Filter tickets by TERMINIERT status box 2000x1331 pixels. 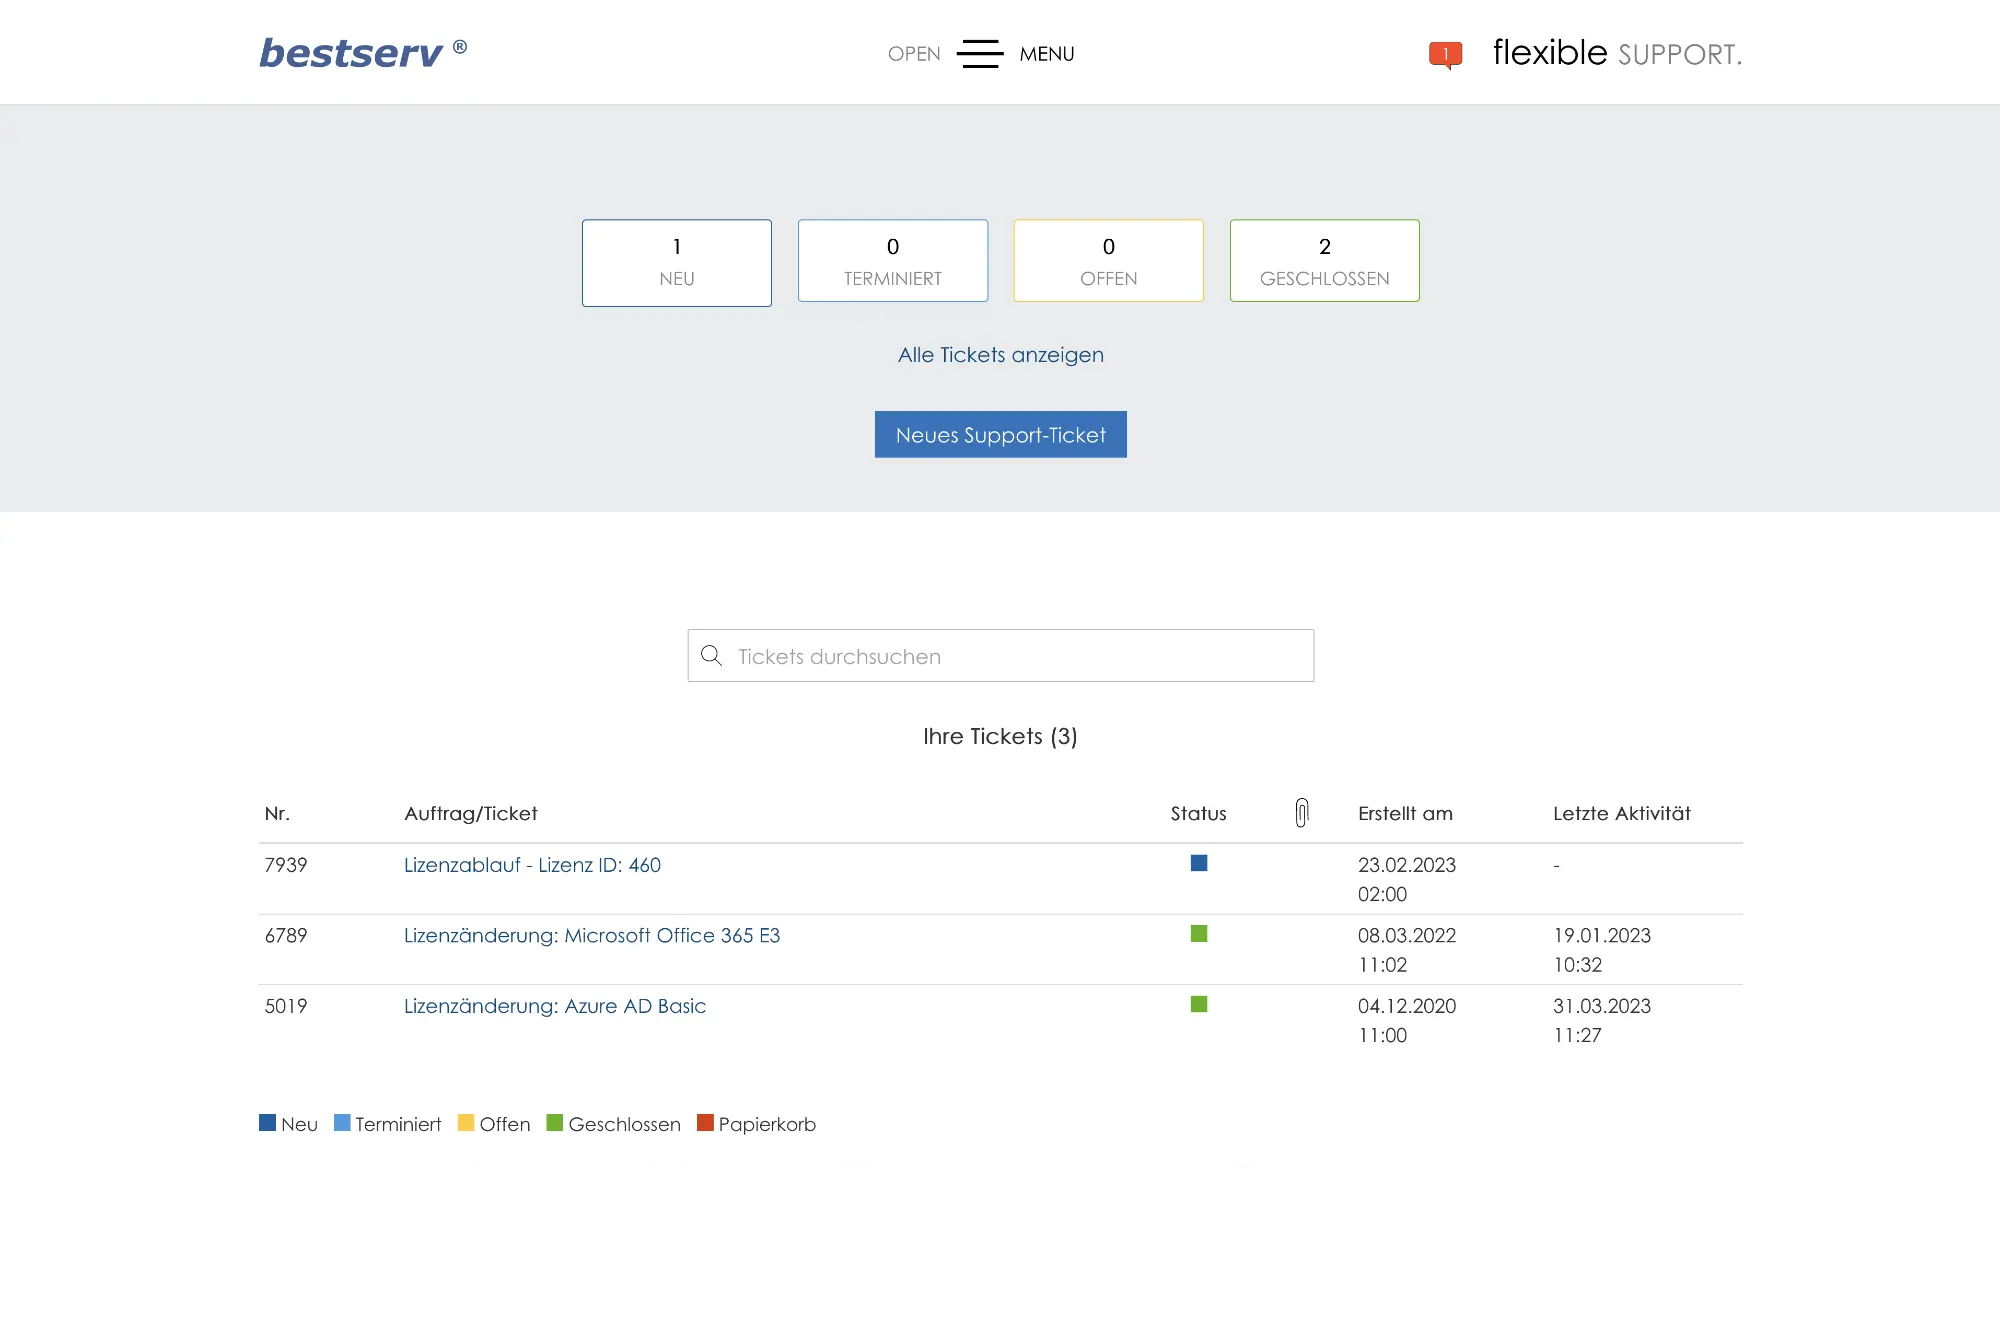tap(893, 261)
